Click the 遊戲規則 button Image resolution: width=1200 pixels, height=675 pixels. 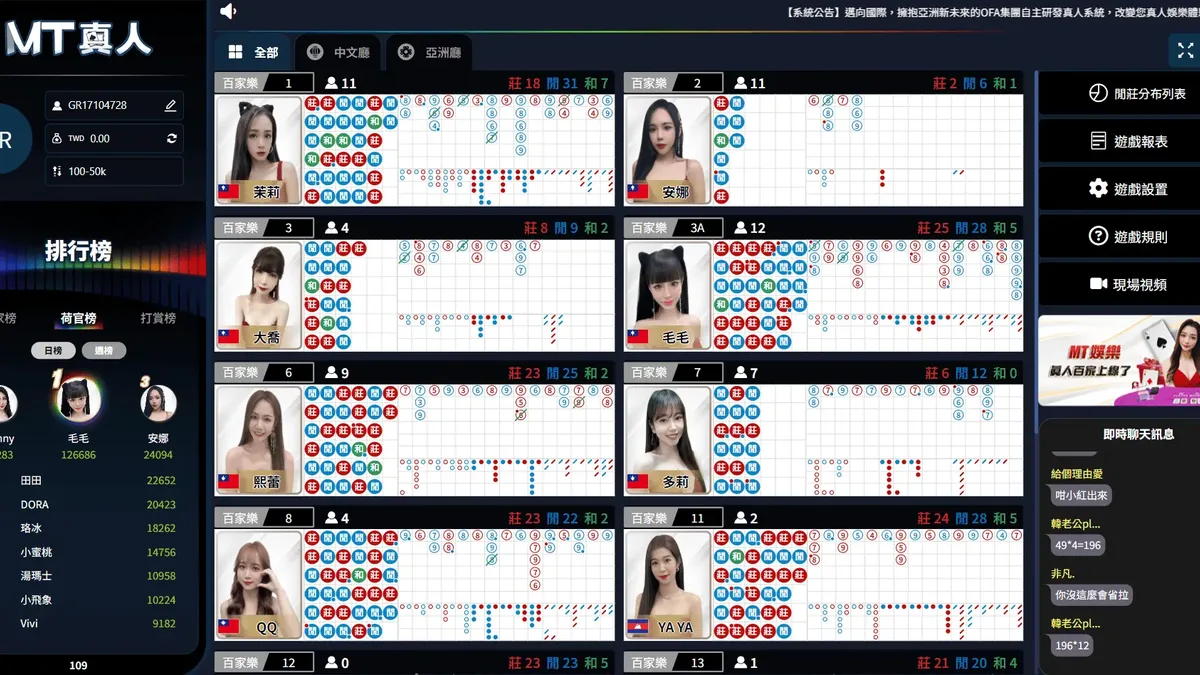(1118, 237)
